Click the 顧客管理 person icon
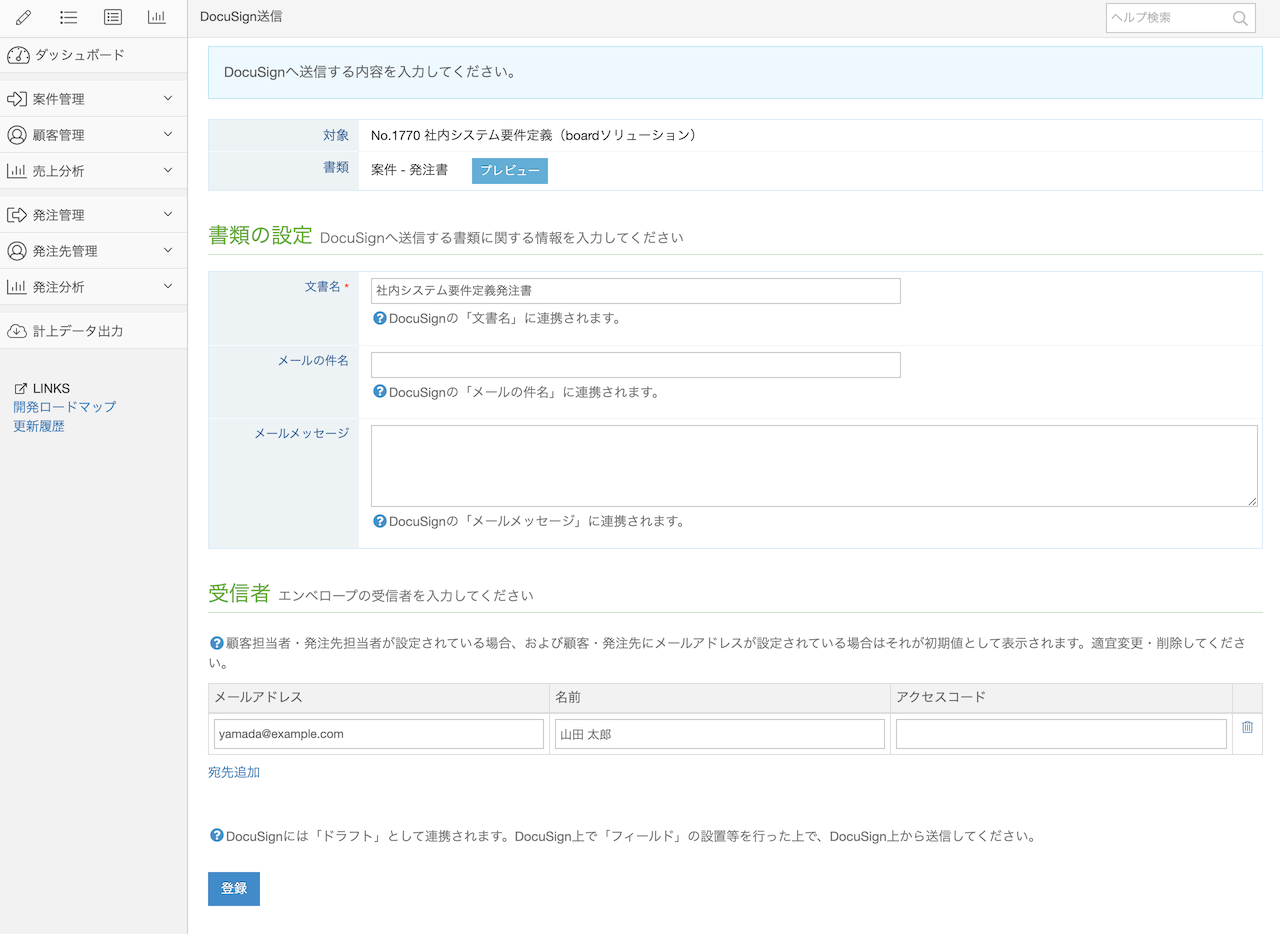This screenshot has height=934, width=1280. tap(17, 135)
